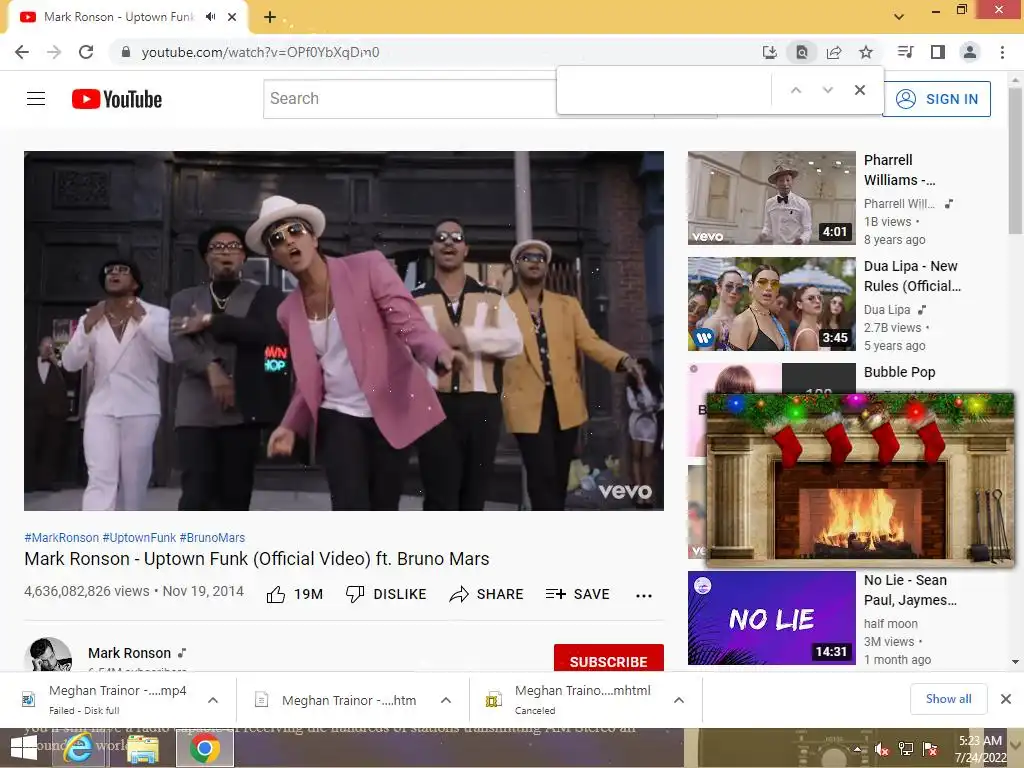The width and height of the screenshot is (1024, 768).
Task: Expand options for Meghan Trainor mp4 download
Action: point(213,700)
